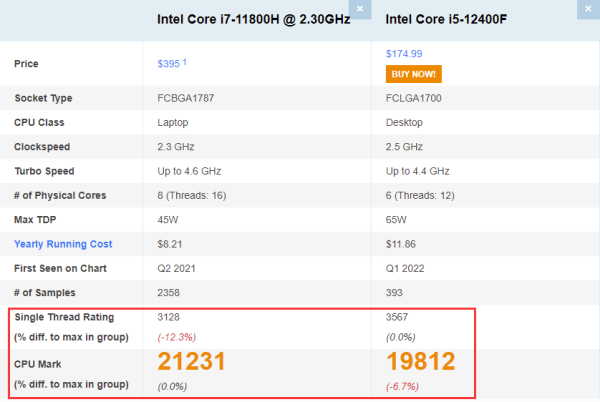Viewport: 600px width, 402px height.
Task: Select 8 (Threads: 16) cores cell
Action: click(x=192, y=195)
